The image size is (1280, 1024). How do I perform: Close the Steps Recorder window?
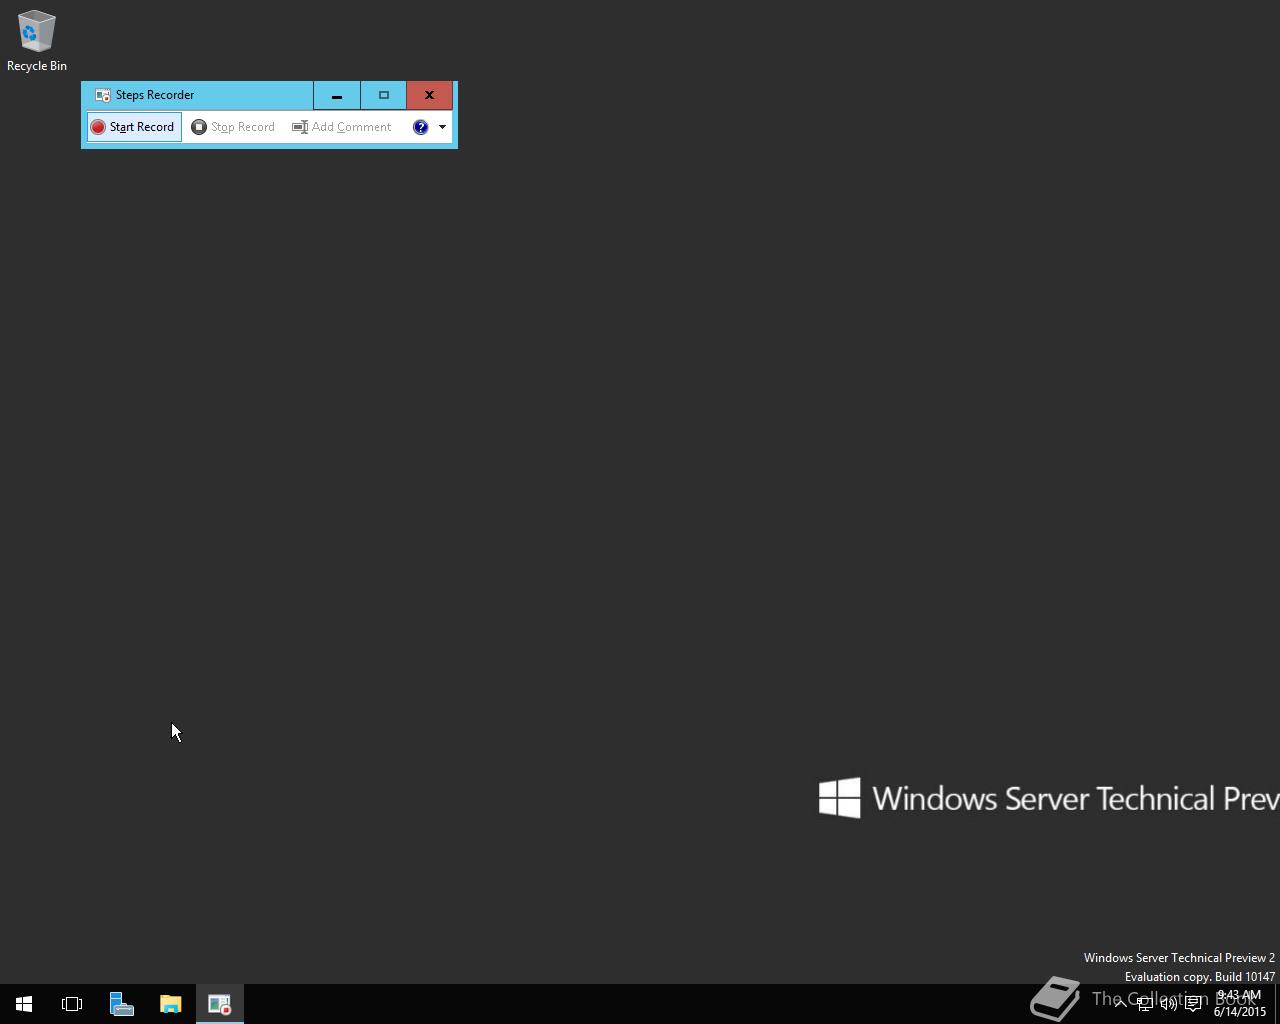(430, 95)
